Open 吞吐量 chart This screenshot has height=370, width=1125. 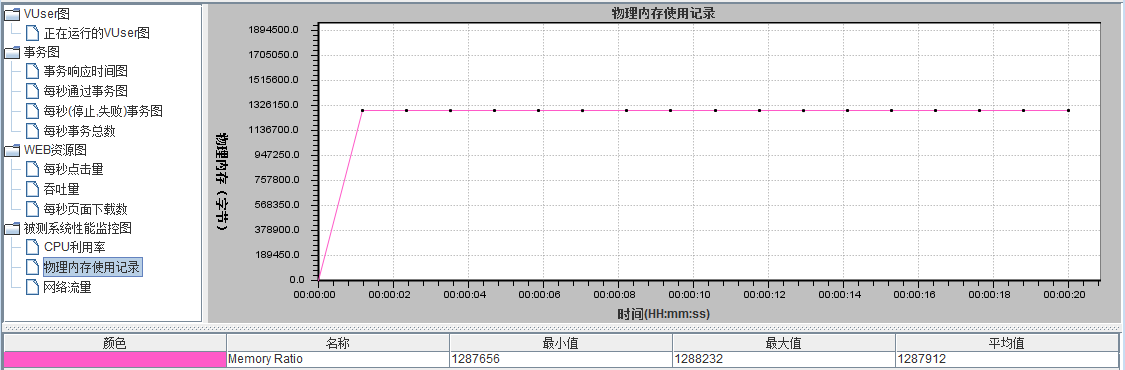pyautogui.click(x=62, y=189)
